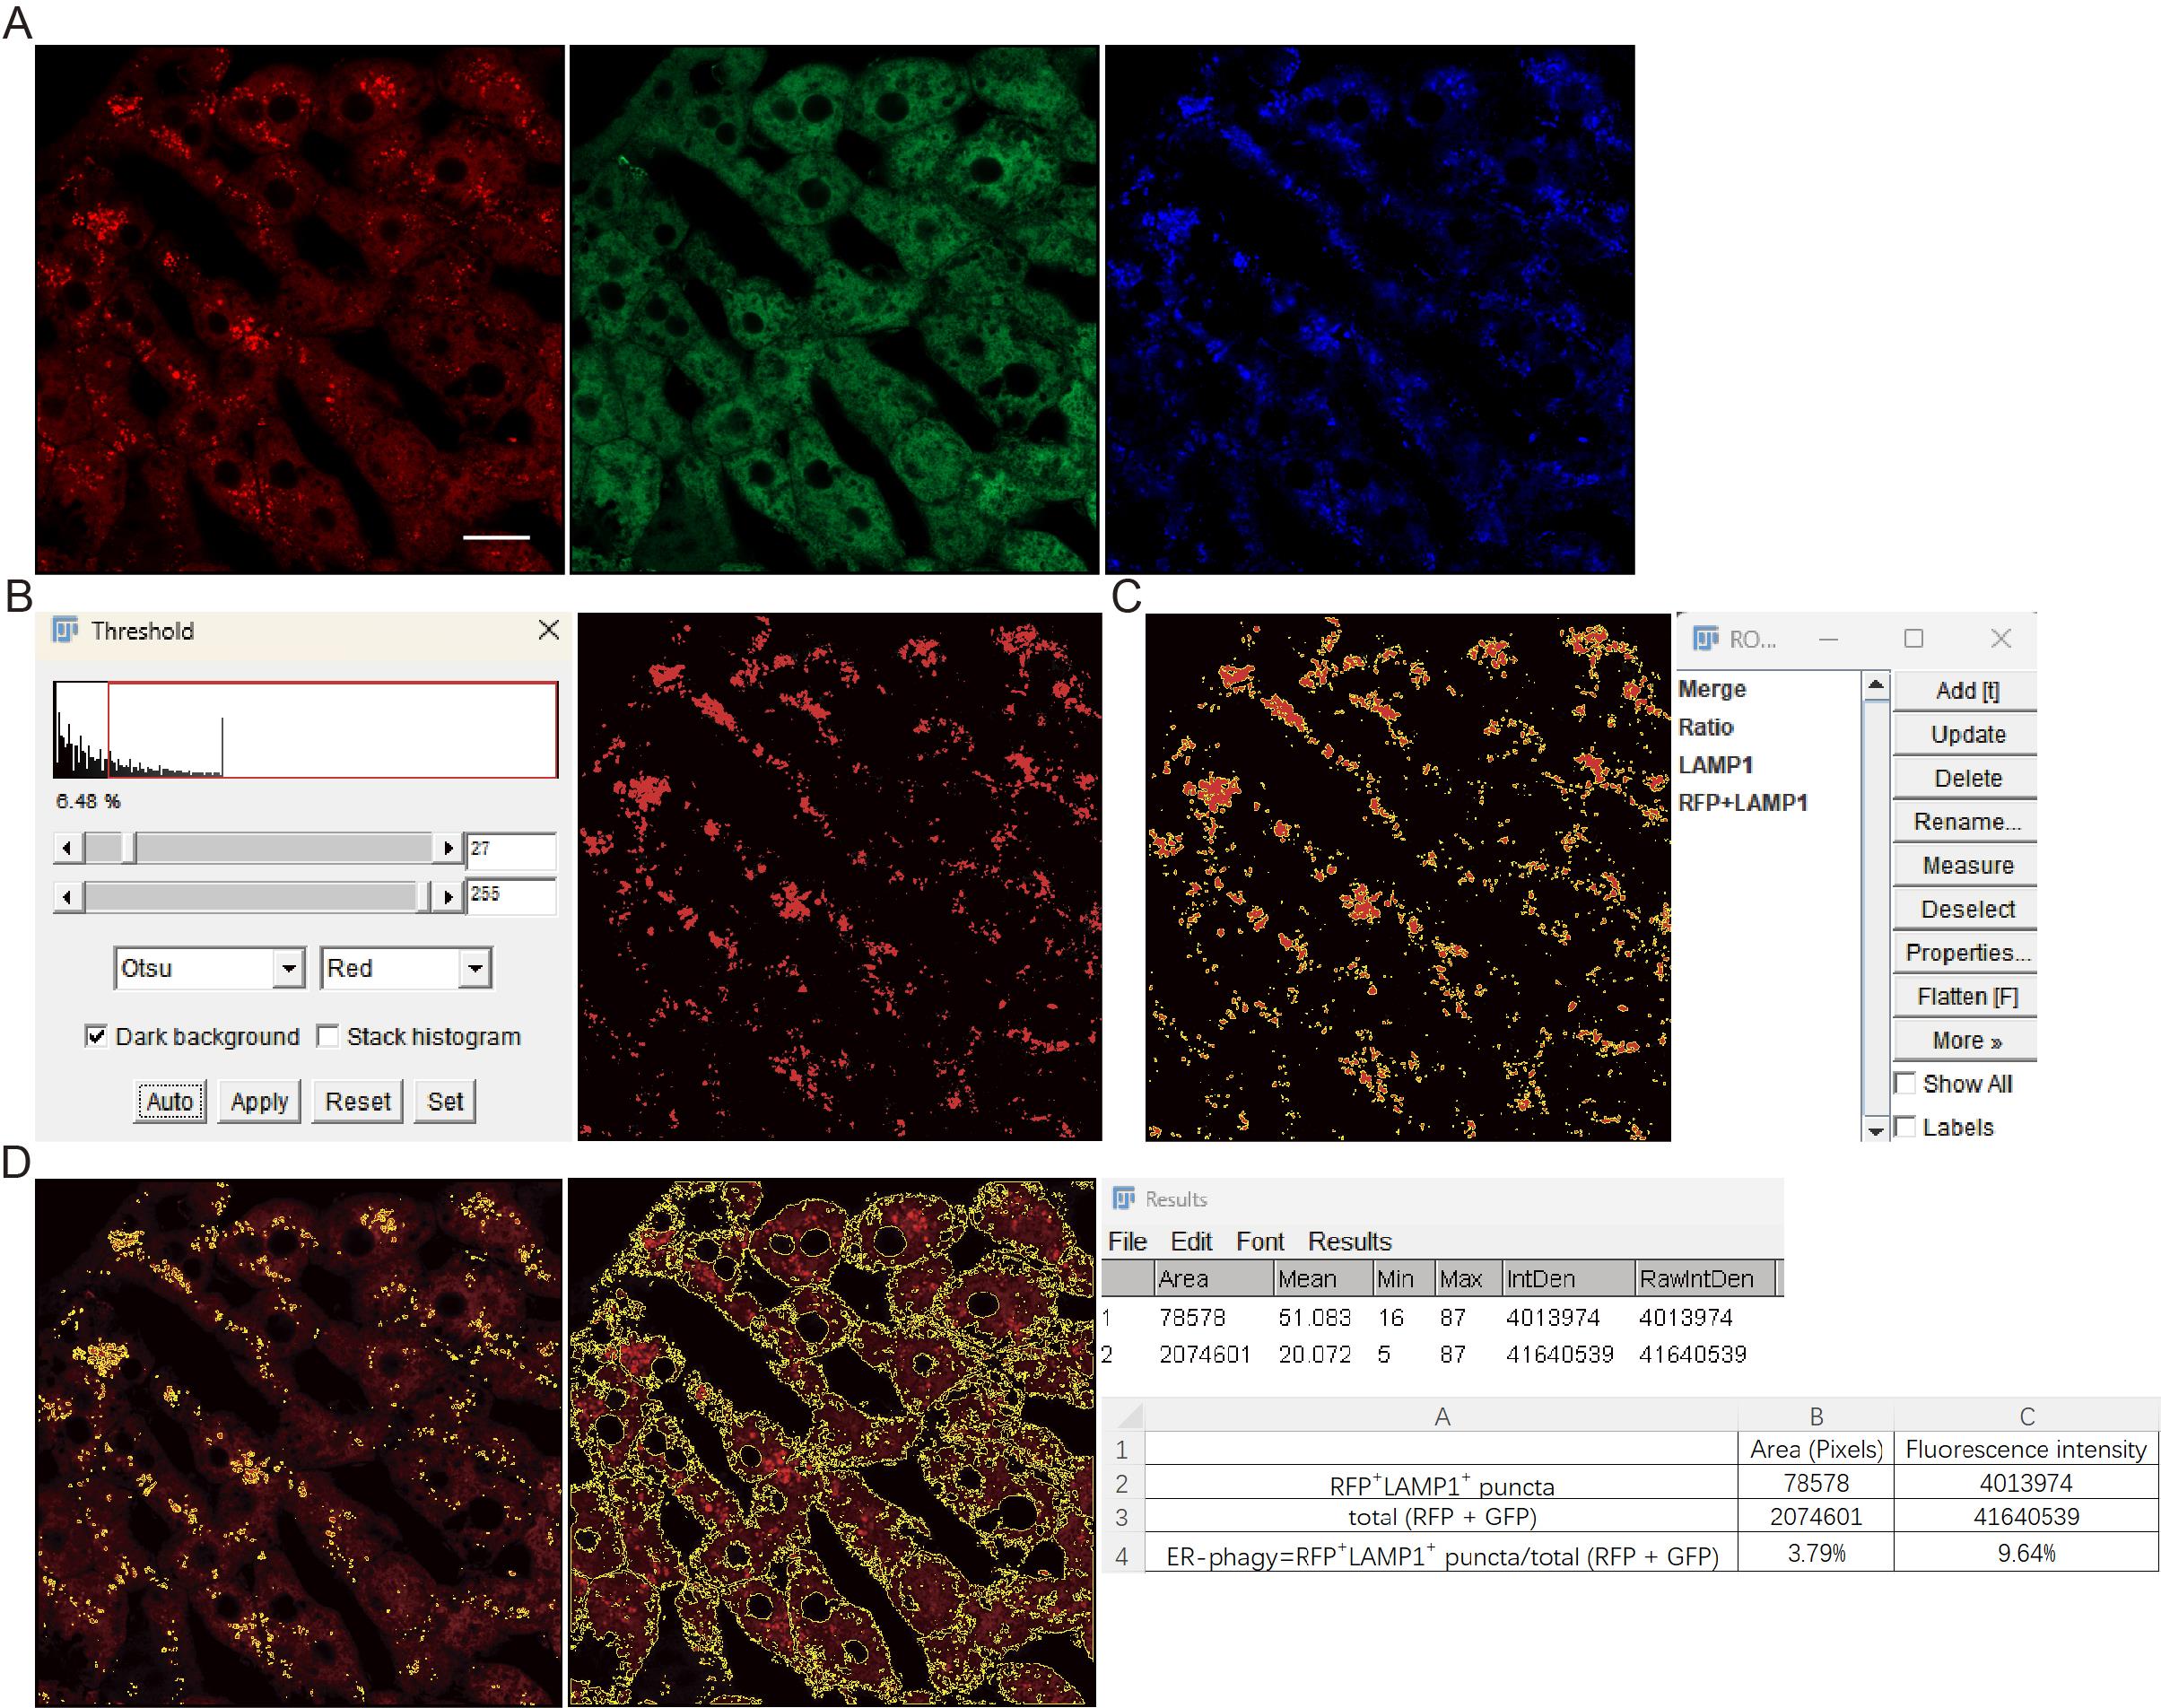Click the ImageJ icon in the Results window title
This screenshot has height=1708, width=2161.
(x=1124, y=1198)
